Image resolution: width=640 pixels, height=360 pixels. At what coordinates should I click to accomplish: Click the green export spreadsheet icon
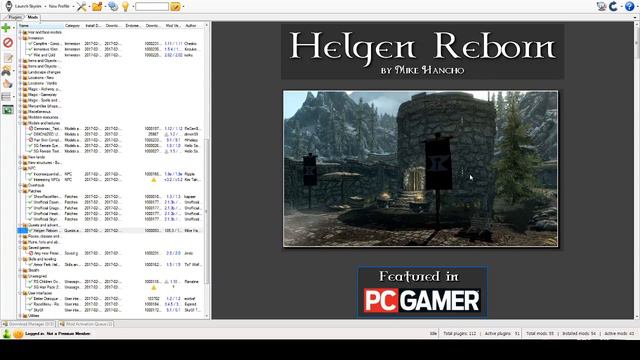[x=8, y=110]
